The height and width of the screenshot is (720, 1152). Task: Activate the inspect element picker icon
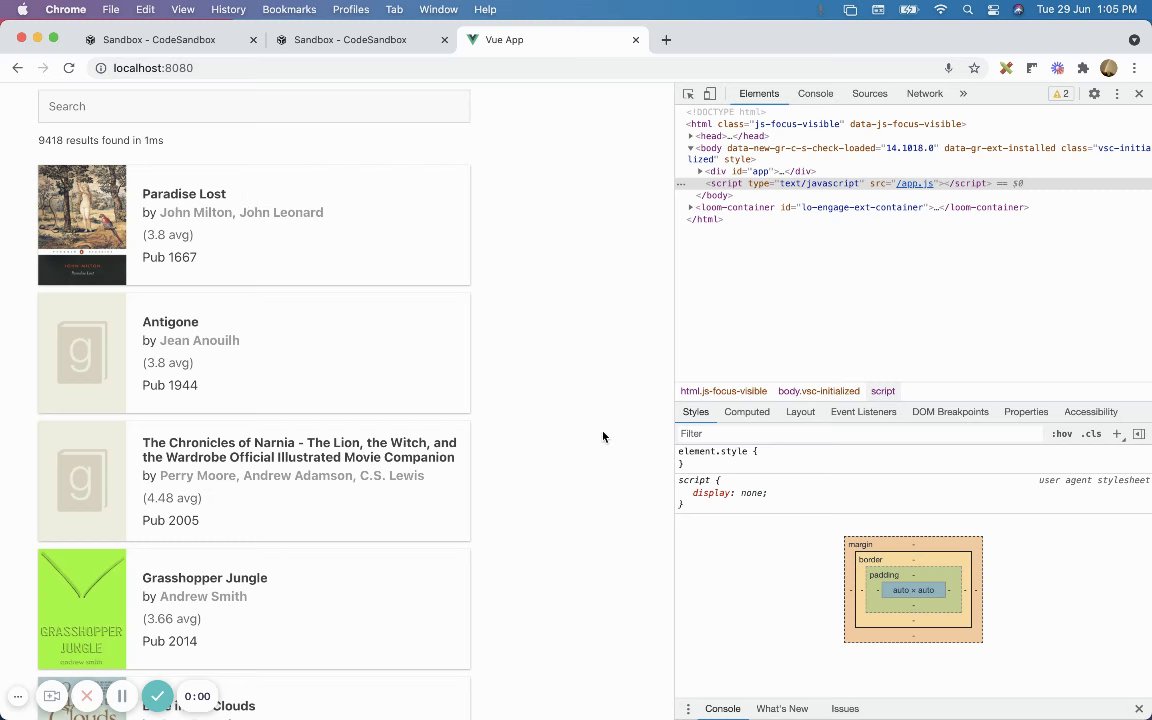688,94
